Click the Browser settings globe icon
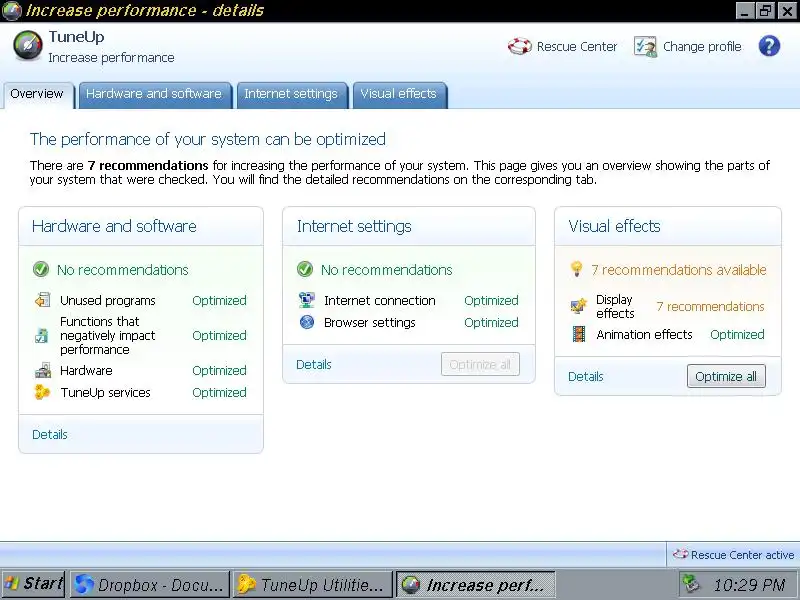 coord(307,322)
